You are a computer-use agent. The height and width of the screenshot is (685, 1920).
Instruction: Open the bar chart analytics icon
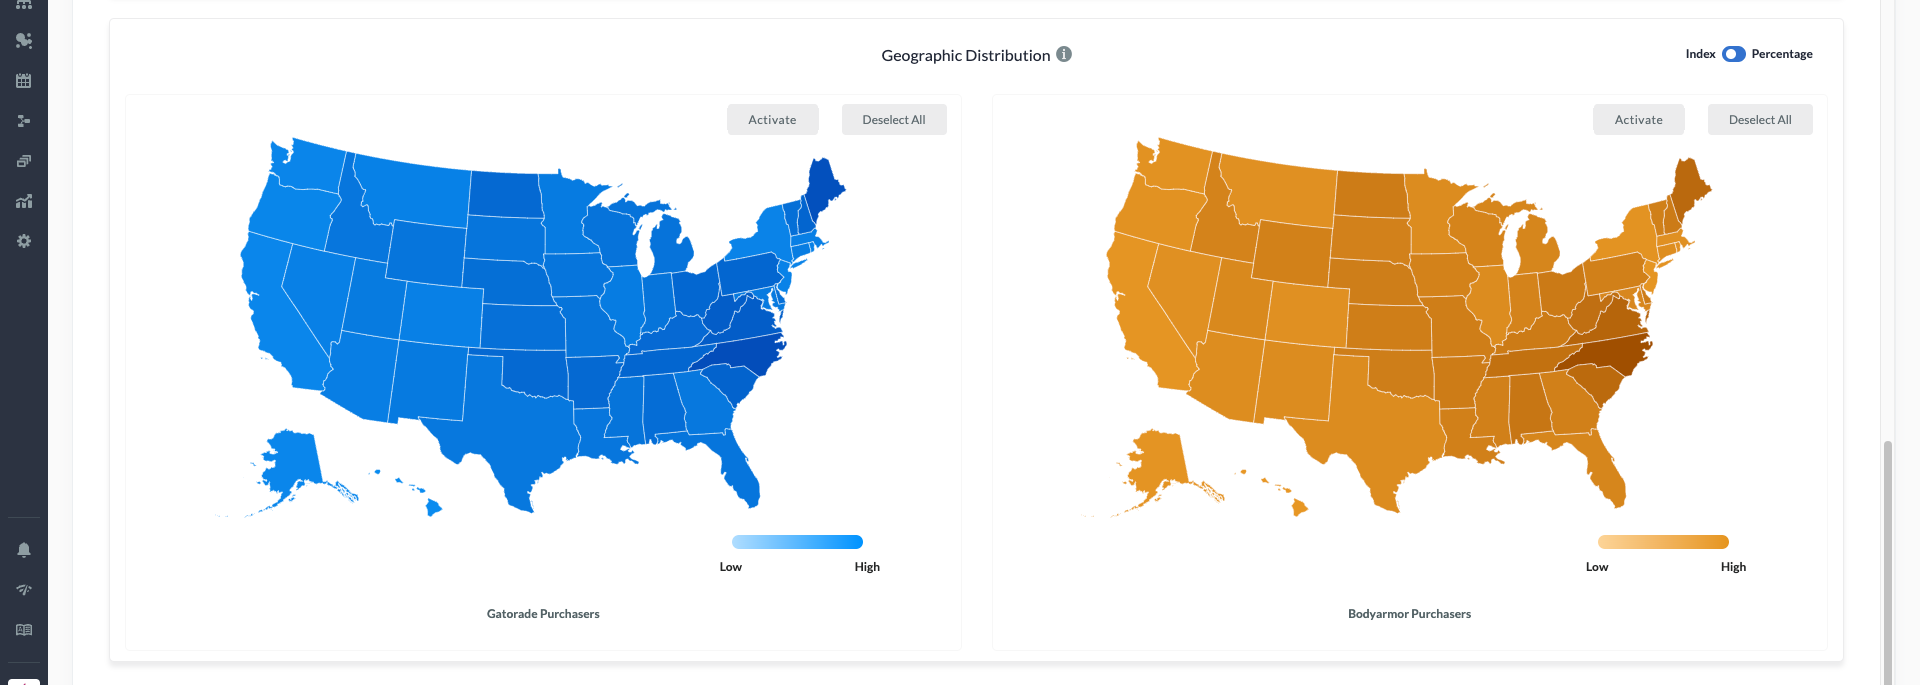point(24,201)
